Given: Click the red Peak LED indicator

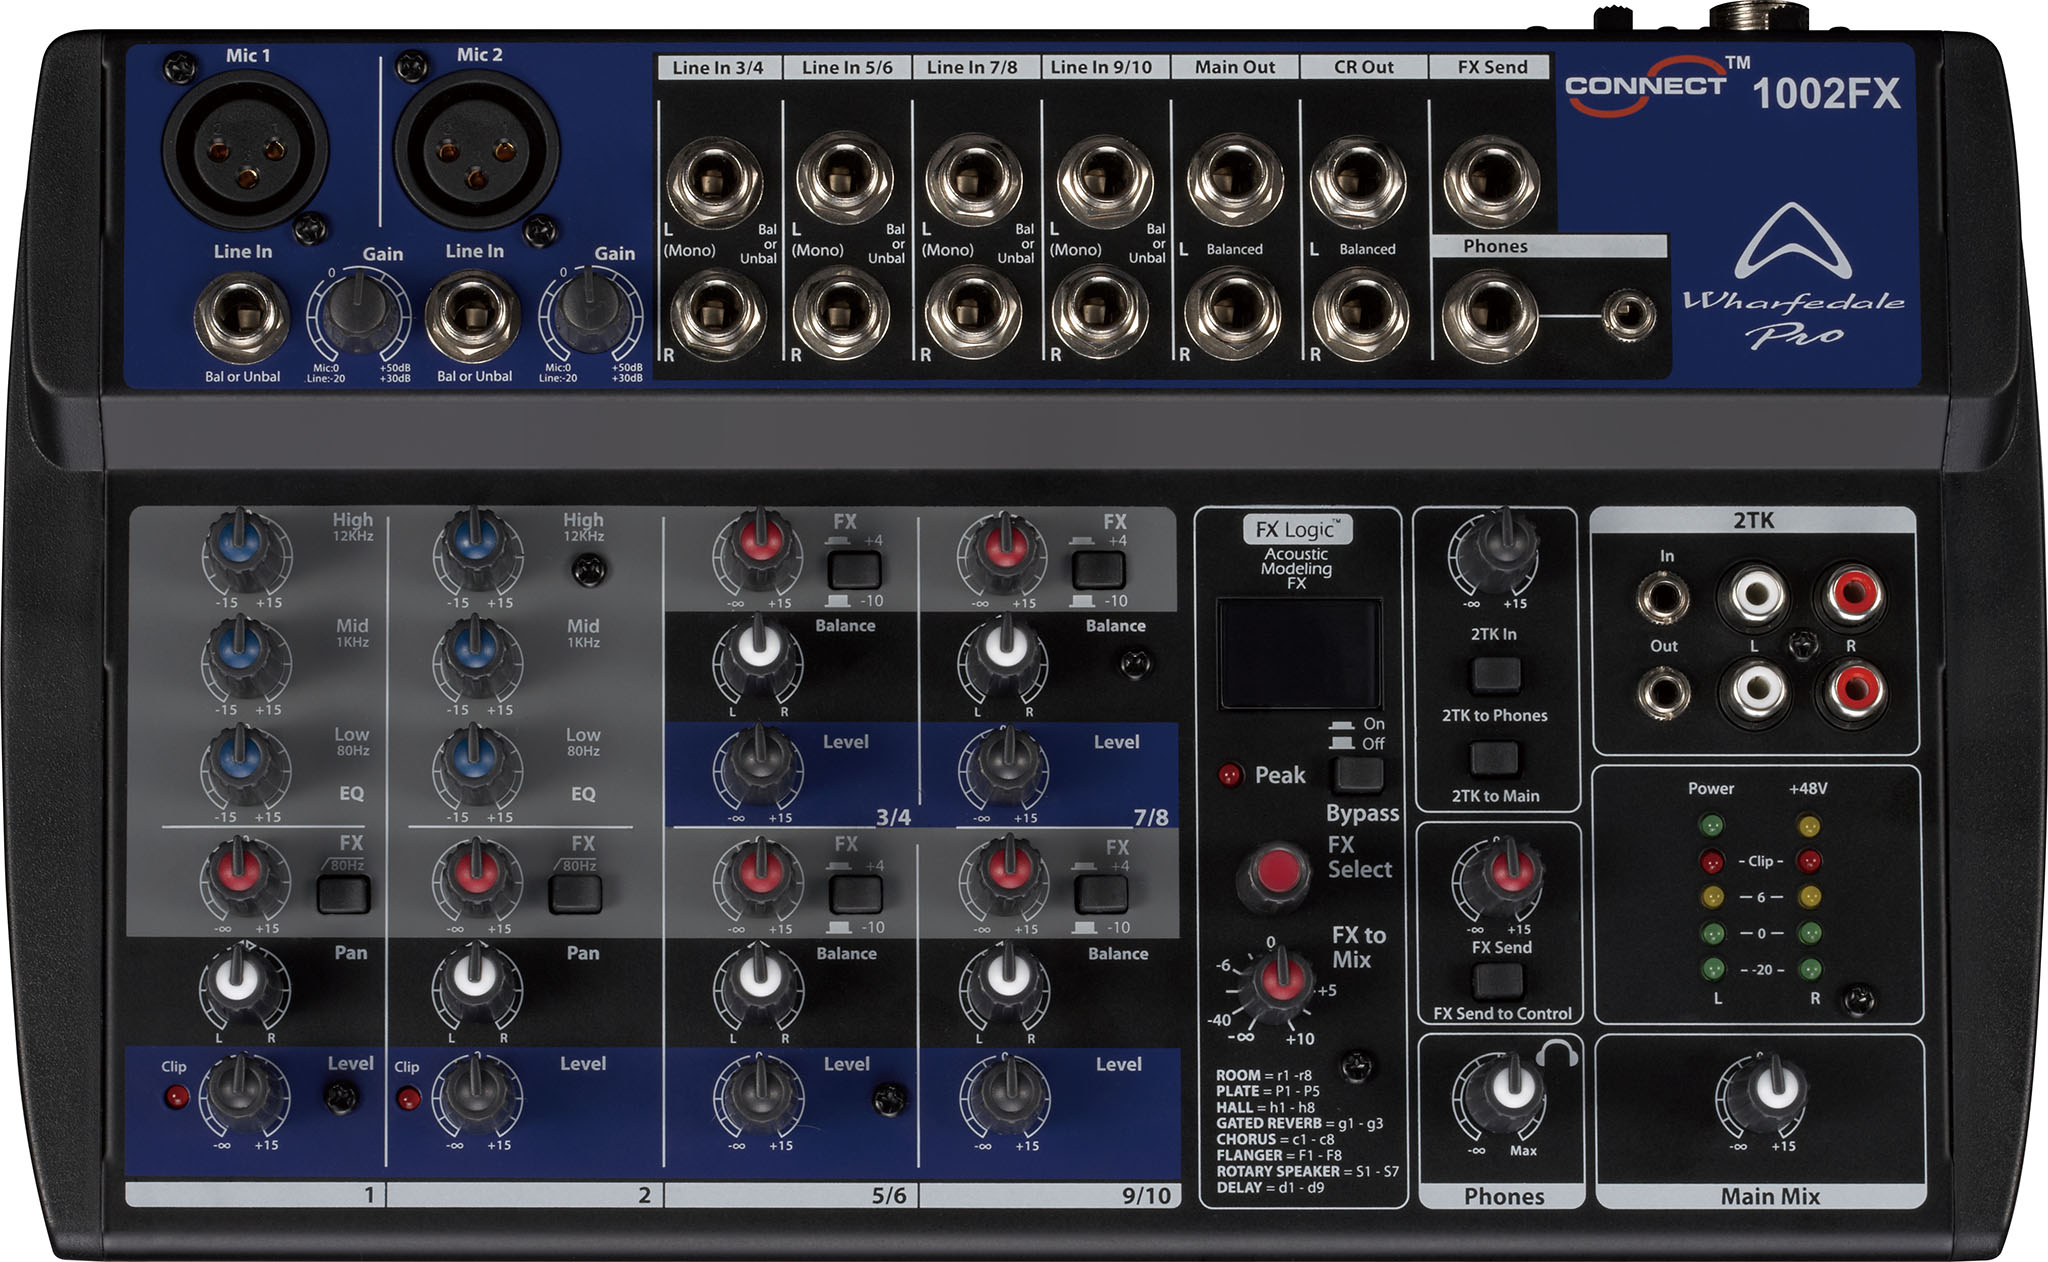Looking at the screenshot, I should (1229, 775).
